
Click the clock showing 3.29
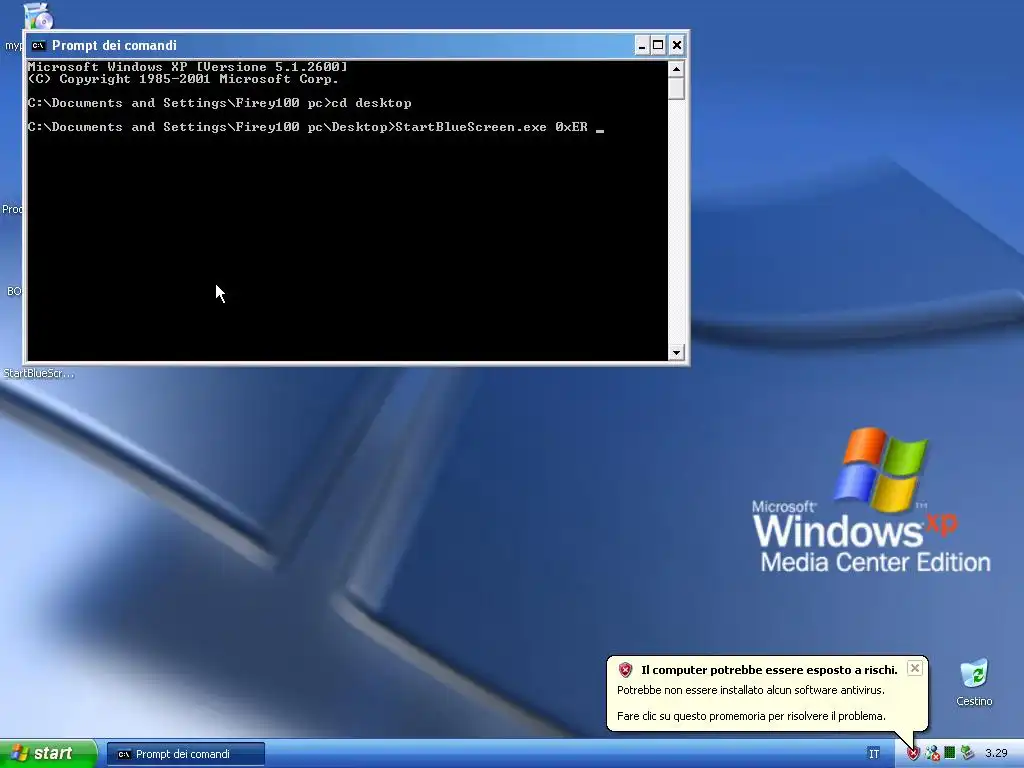996,754
